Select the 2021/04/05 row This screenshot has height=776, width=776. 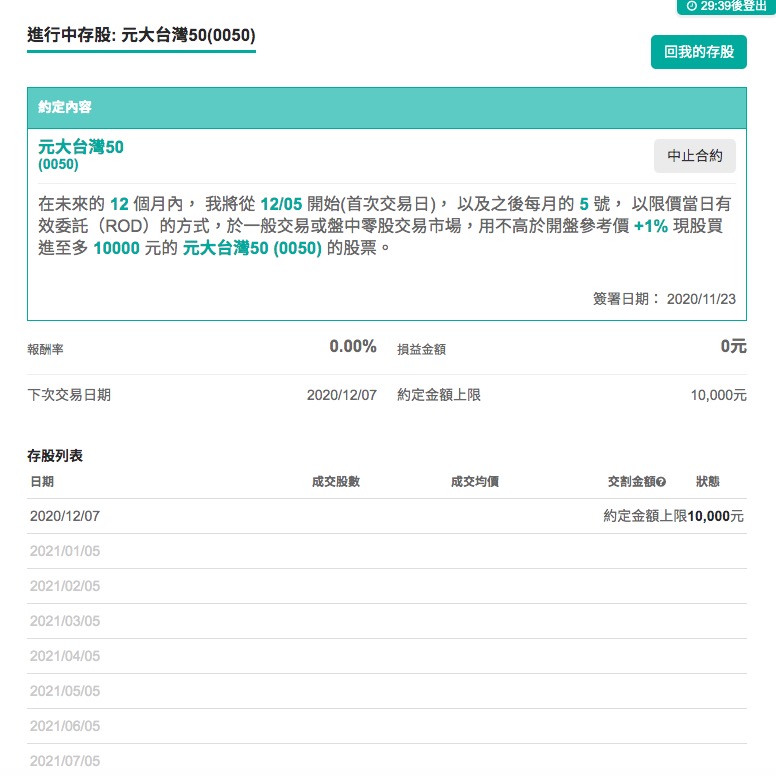pos(387,656)
